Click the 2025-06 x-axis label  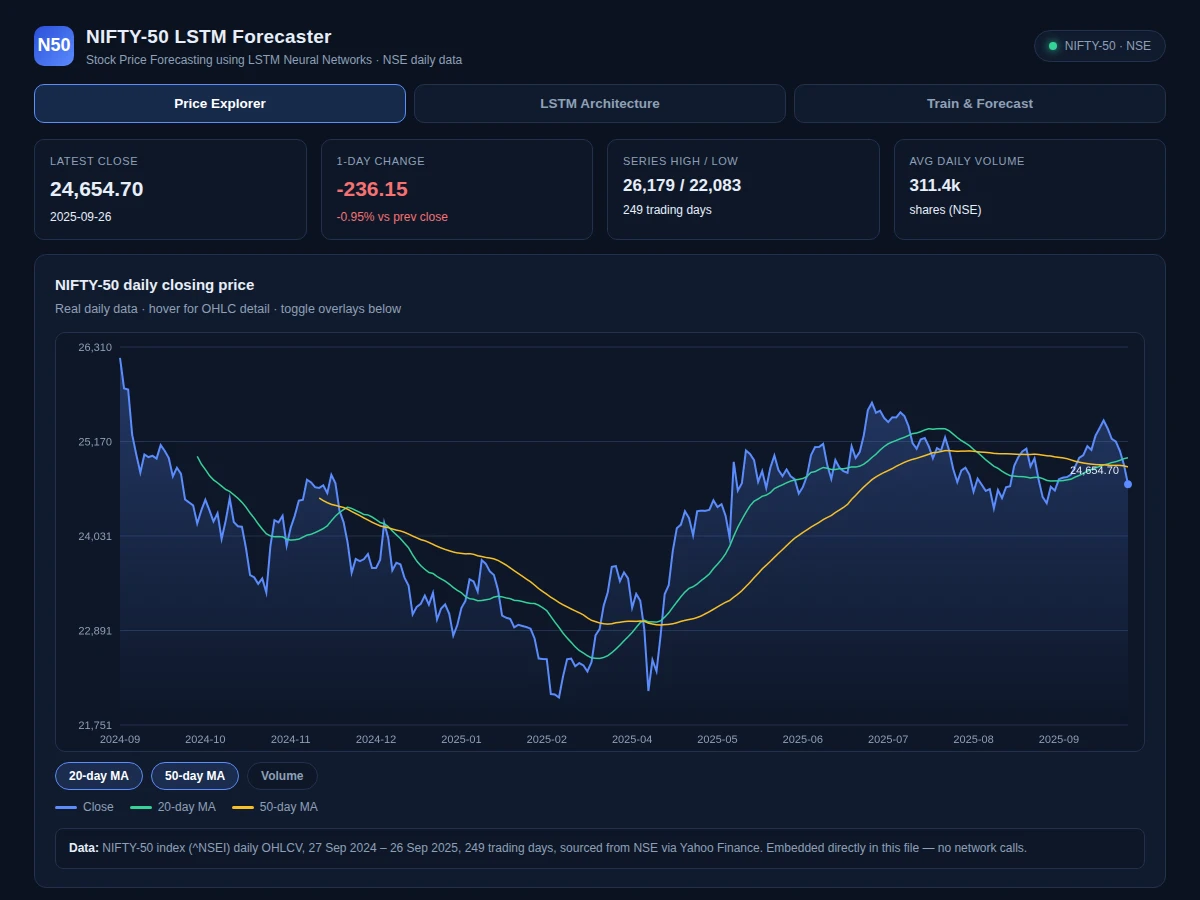click(803, 739)
